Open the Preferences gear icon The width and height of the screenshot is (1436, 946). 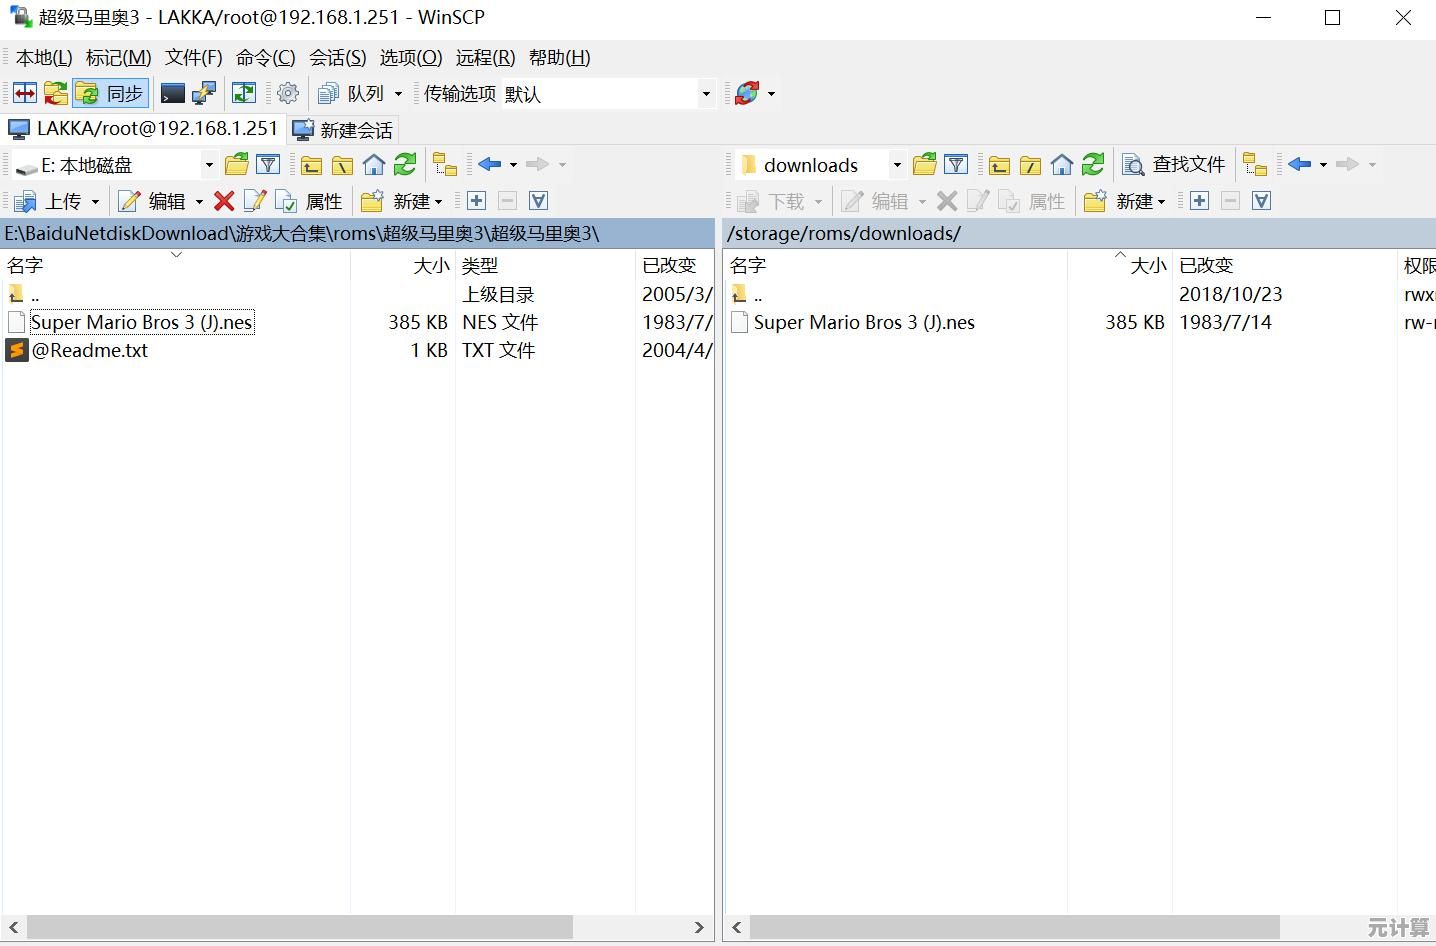pyautogui.click(x=288, y=93)
